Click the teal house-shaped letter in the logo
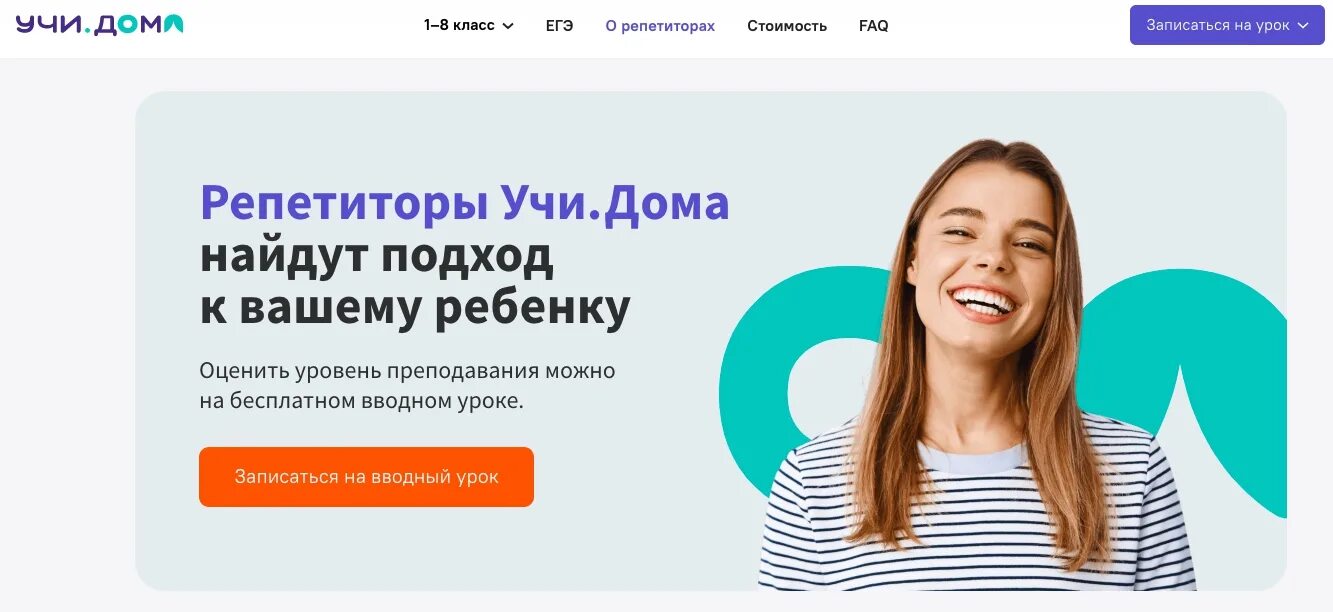1333x612 pixels. [173, 25]
